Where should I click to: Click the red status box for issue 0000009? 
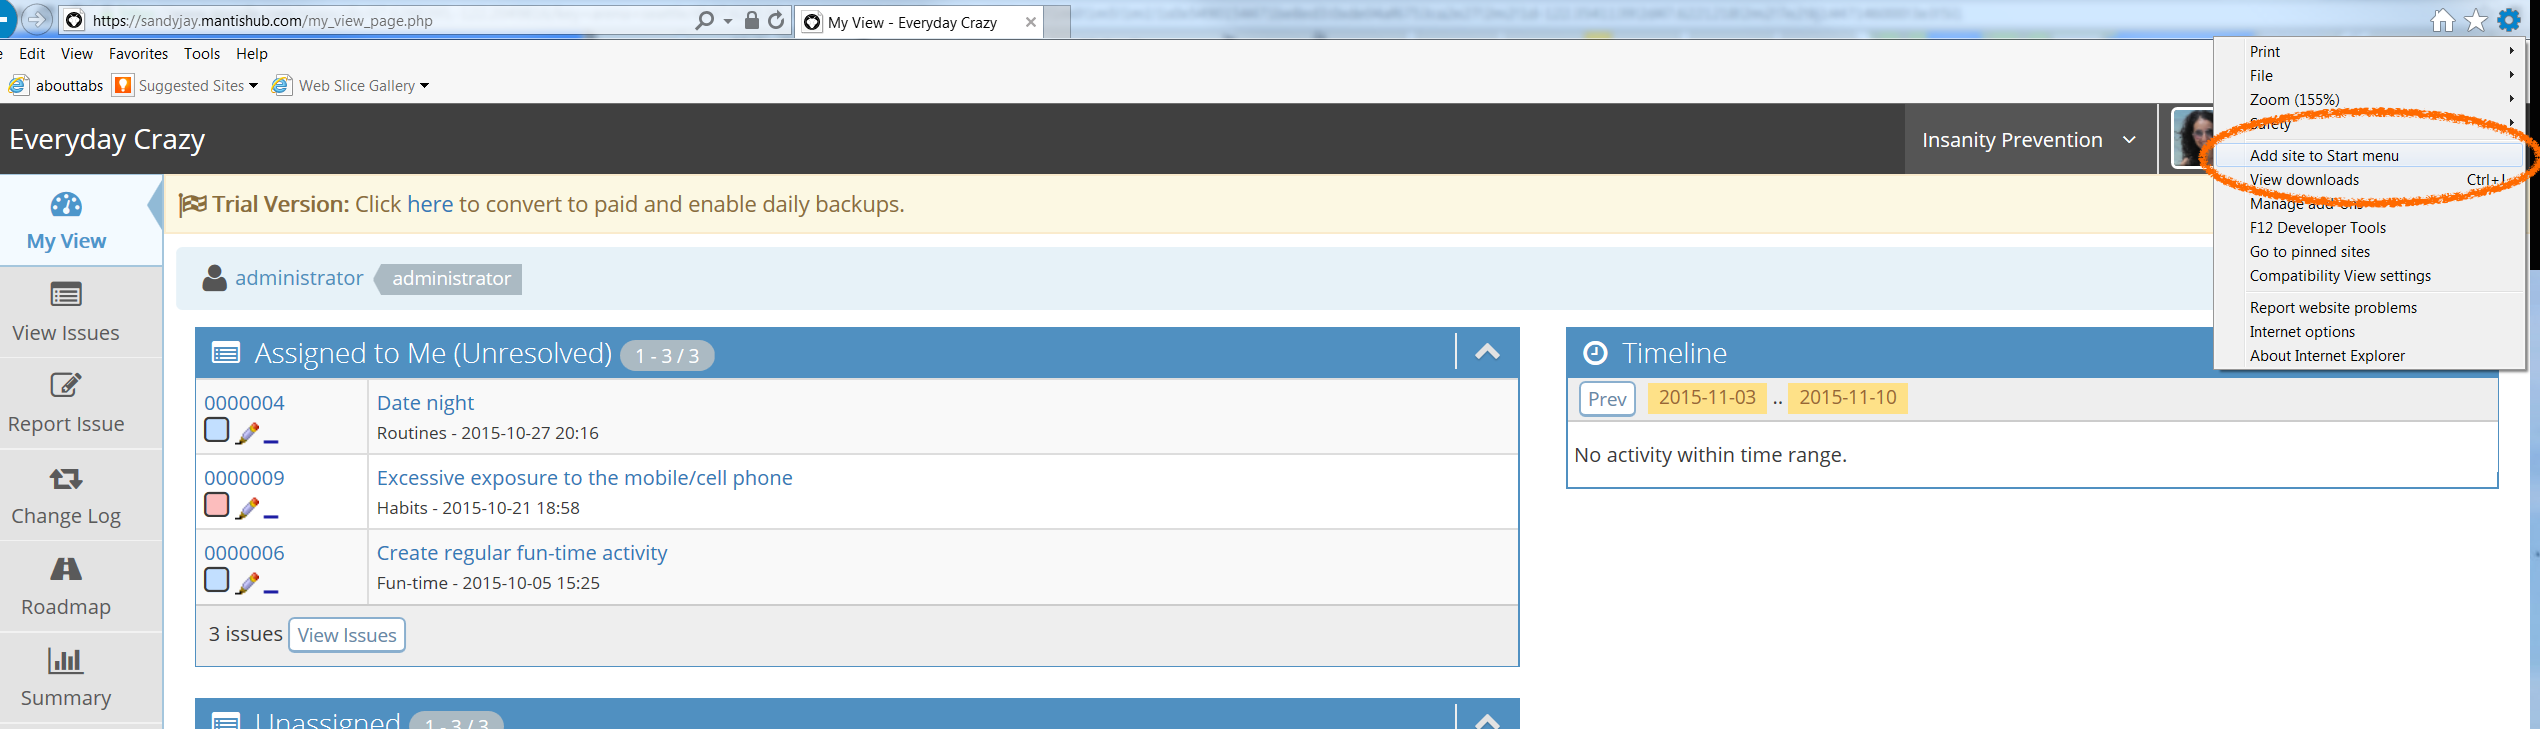(217, 505)
